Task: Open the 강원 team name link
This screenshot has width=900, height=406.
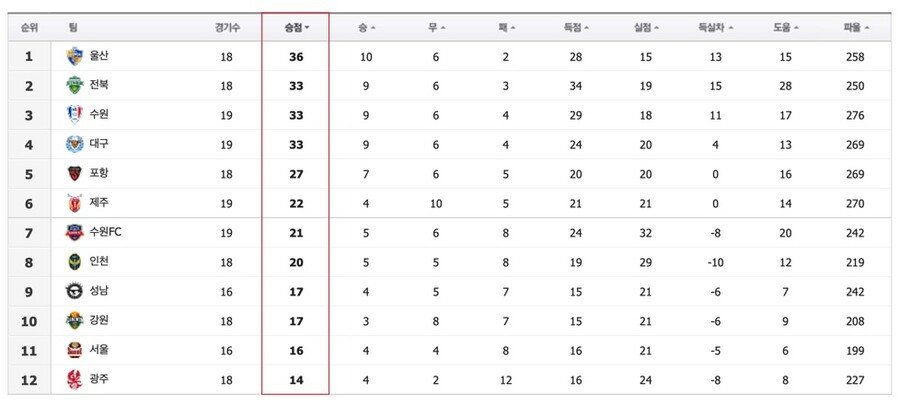Action: [99, 320]
